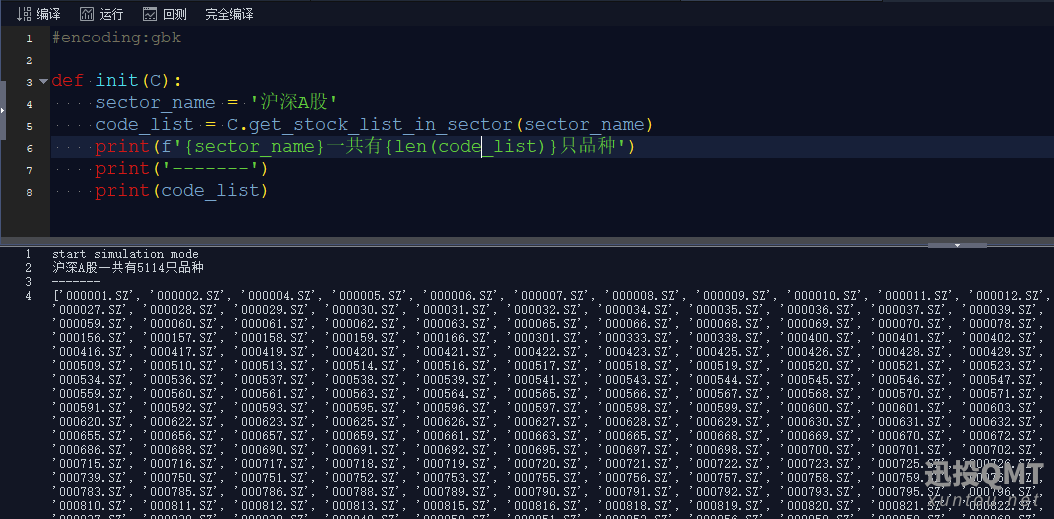Click the output panel collapse handle
The height and width of the screenshot is (519, 1054).
tap(957, 245)
